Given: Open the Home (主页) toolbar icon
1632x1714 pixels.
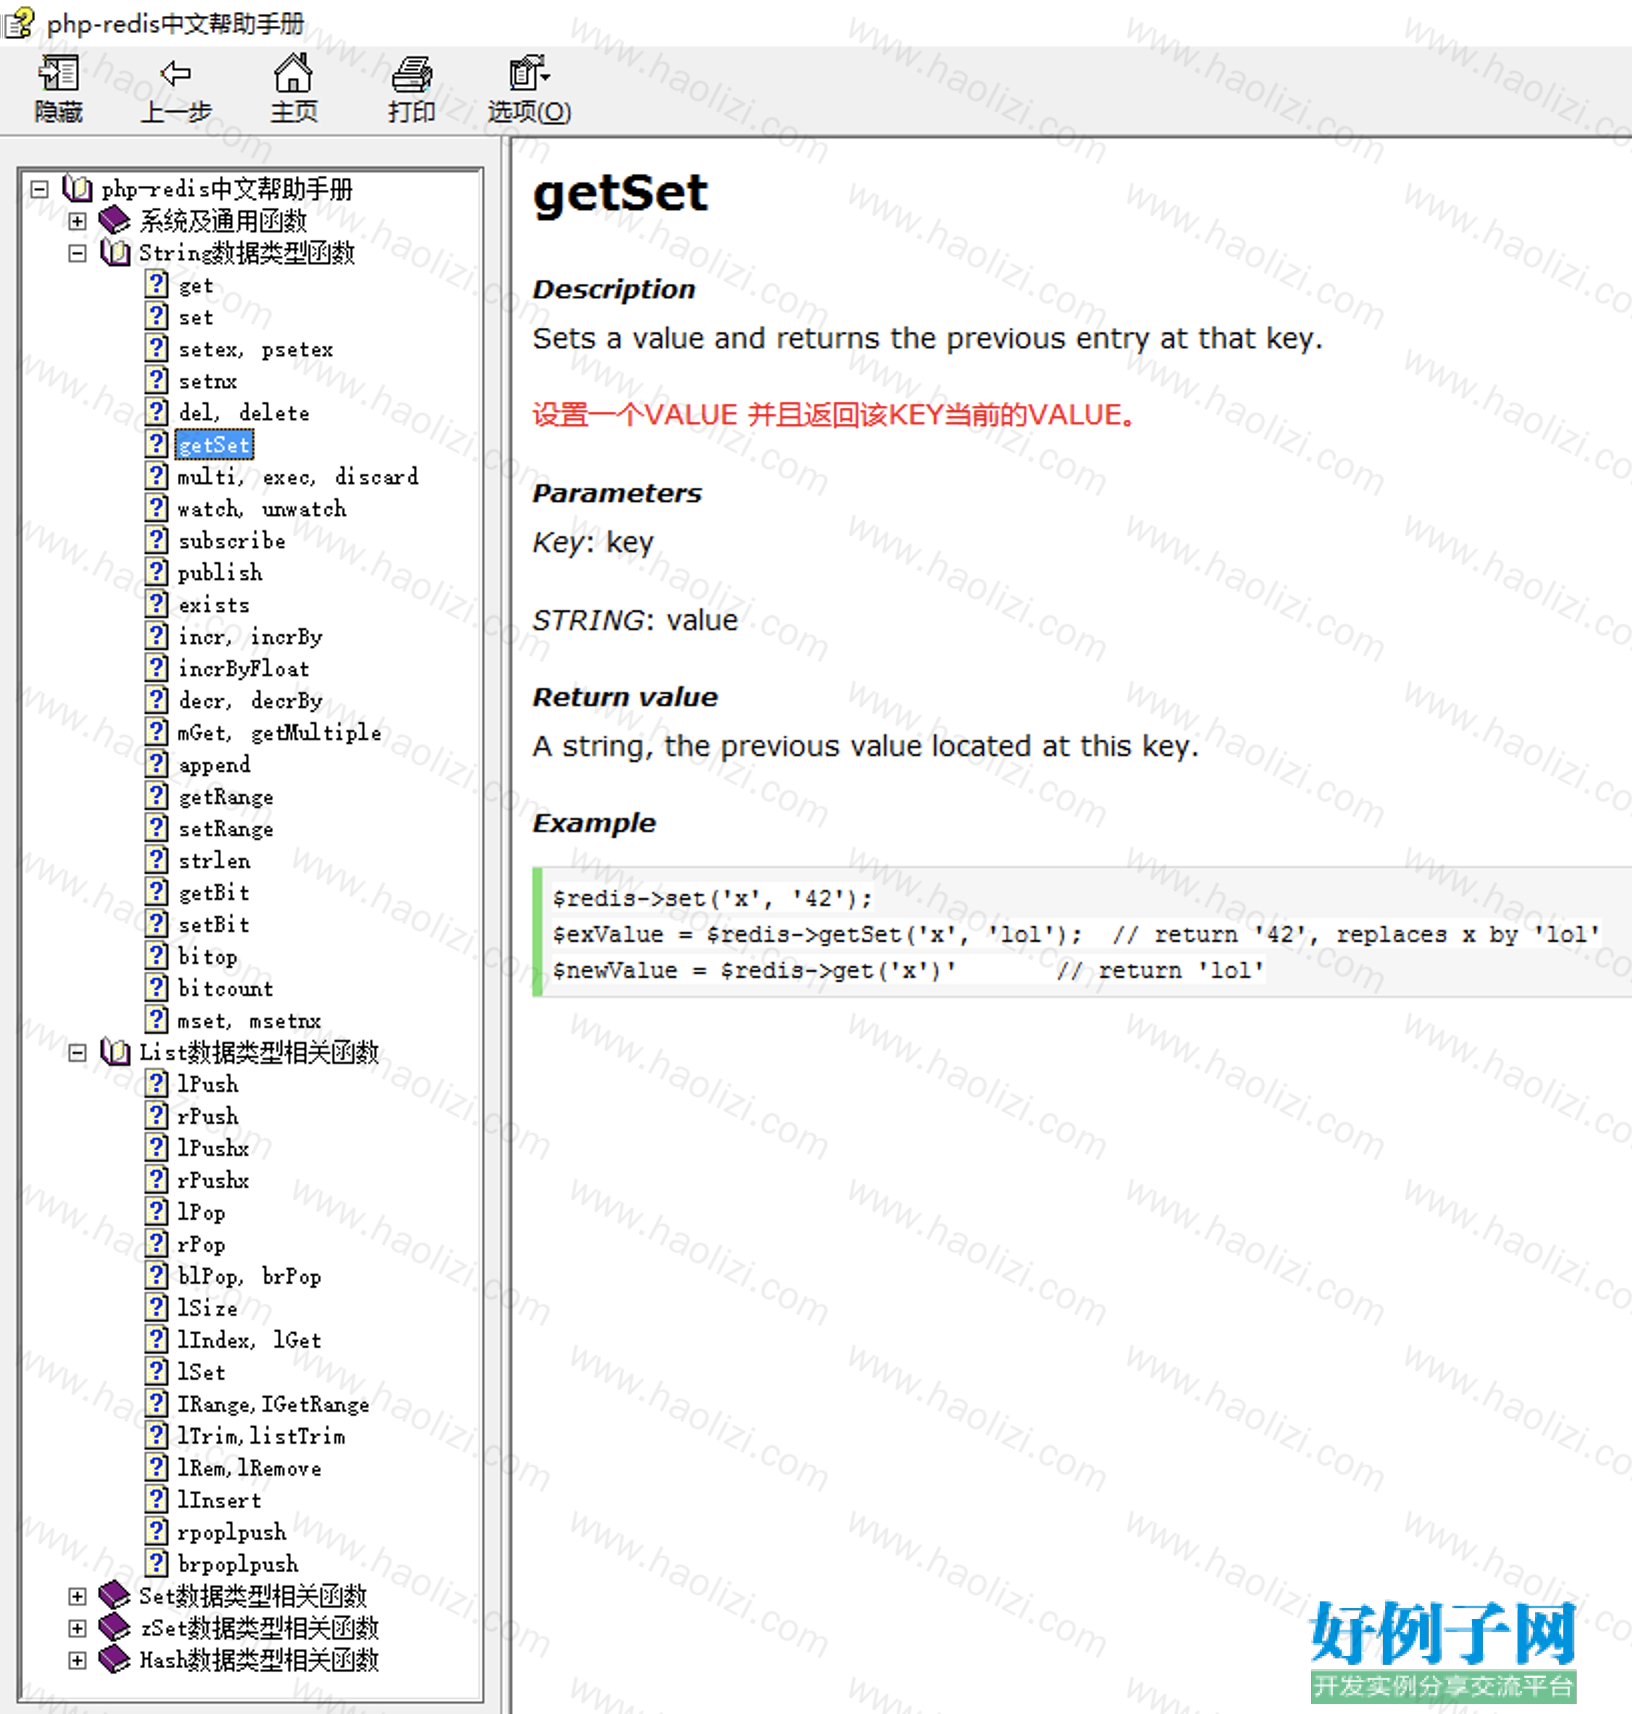Looking at the screenshot, I should pos(293,73).
